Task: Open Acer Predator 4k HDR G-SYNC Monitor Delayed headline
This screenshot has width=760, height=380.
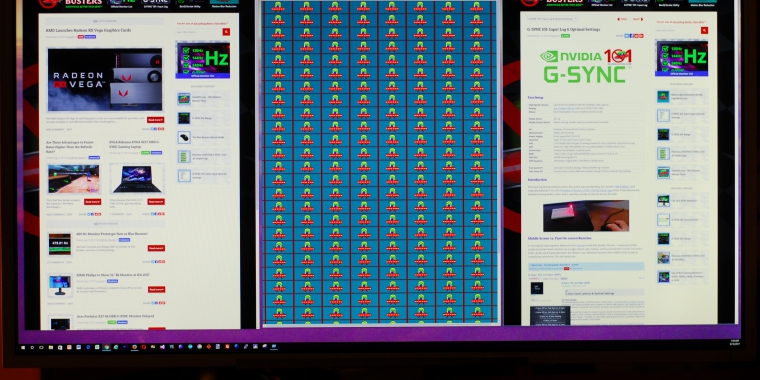Action: pyautogui.click(x=115, y=316)
